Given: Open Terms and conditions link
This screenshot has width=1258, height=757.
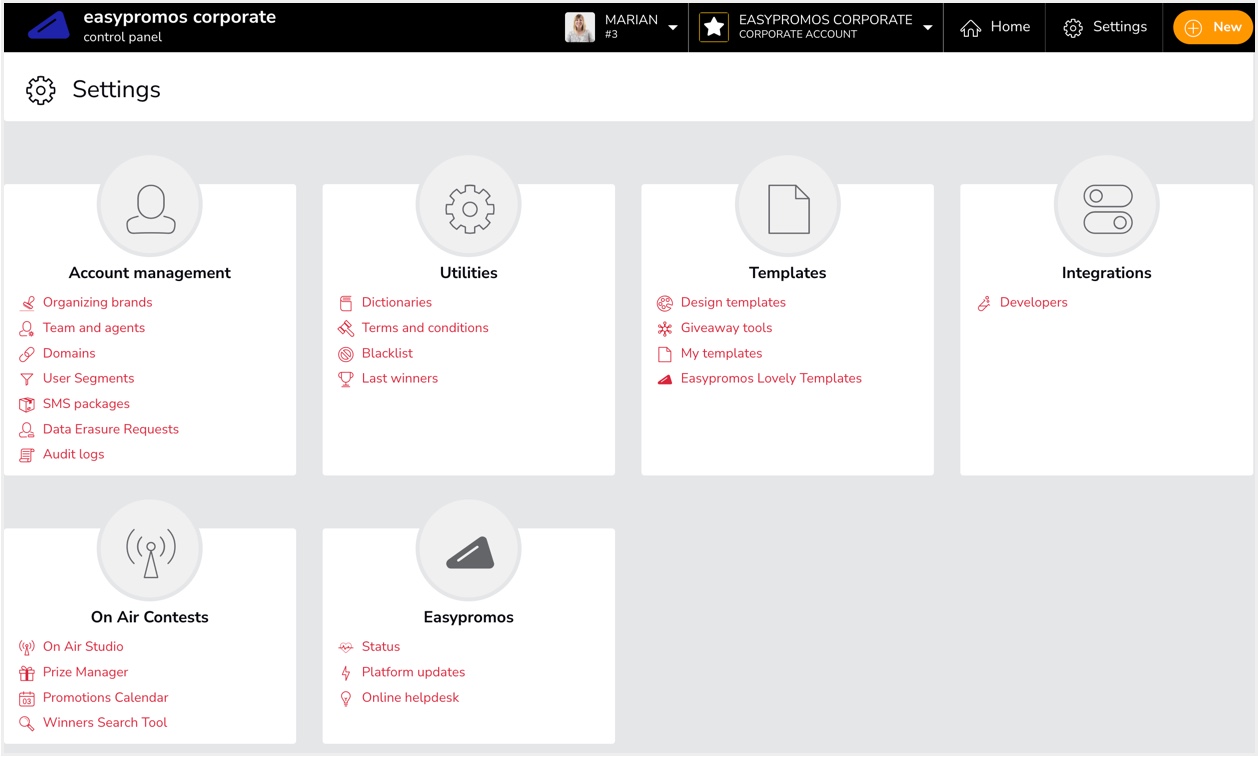Looking at the screenshot, I should point(425,328).
